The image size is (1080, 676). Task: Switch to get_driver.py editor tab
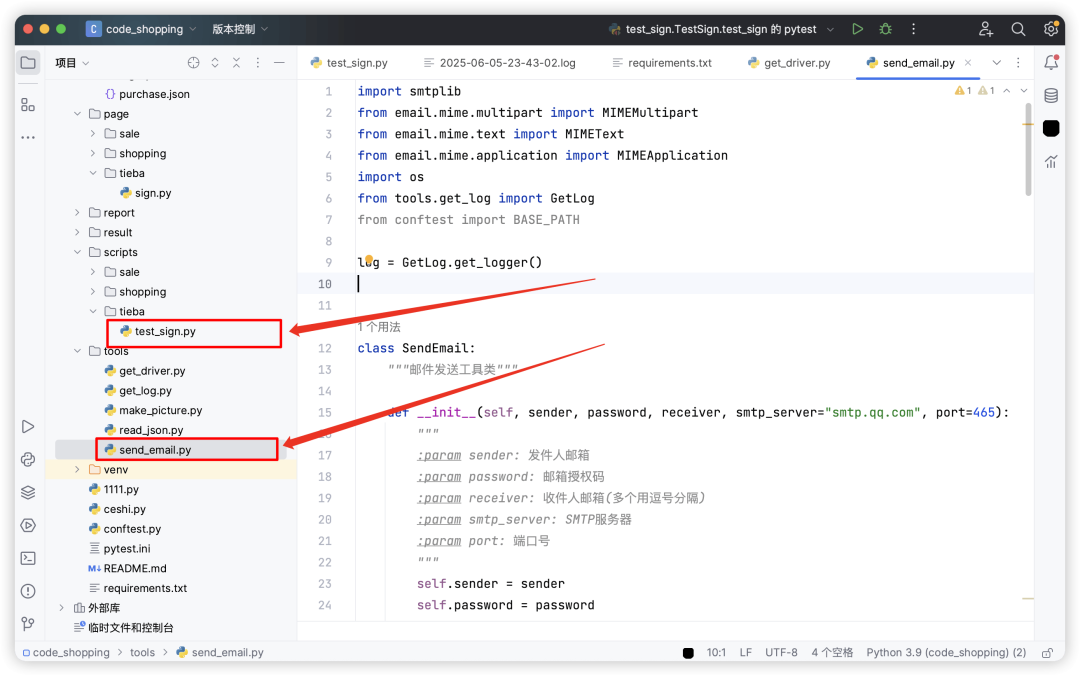[789, 63]
